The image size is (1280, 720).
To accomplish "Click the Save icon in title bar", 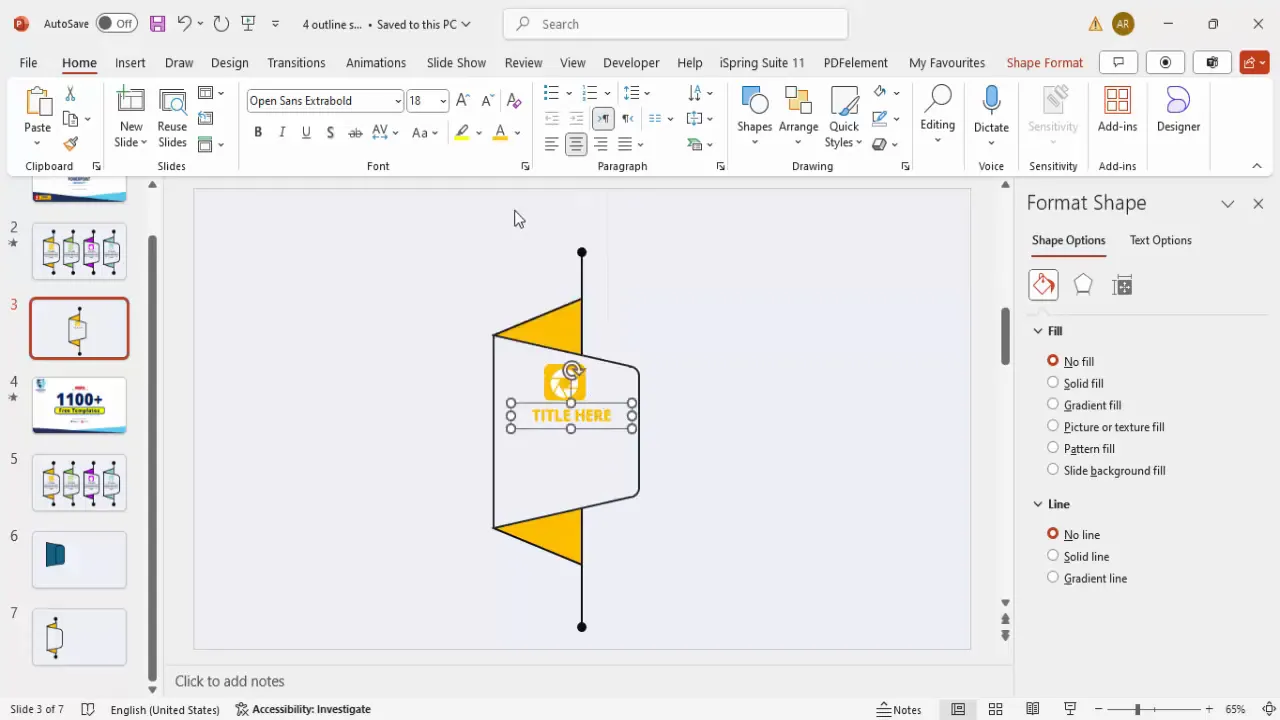I will point(157,23).
